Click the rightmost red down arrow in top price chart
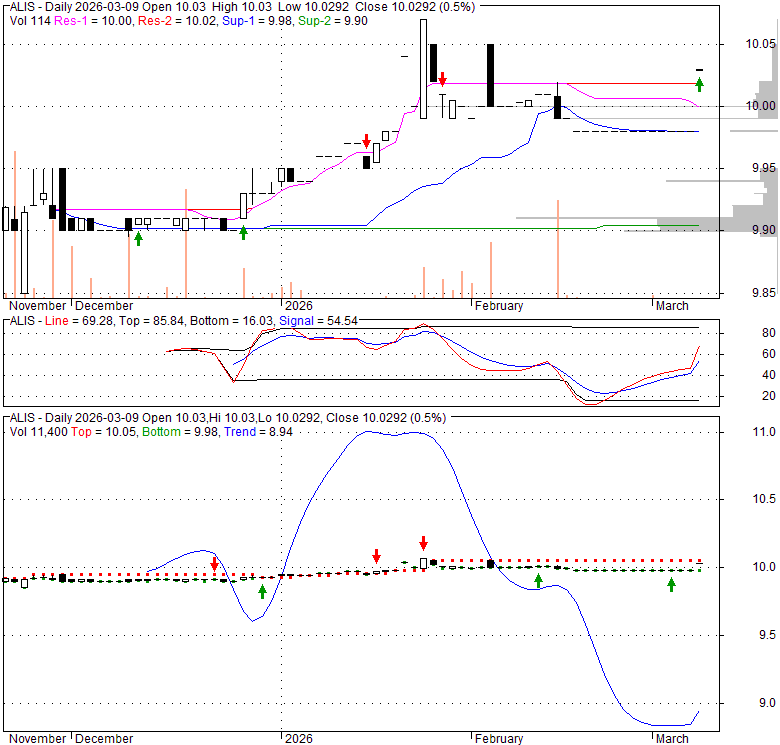Image resolution: width=780 pixels, height=745 pixels. coord(442,78)
